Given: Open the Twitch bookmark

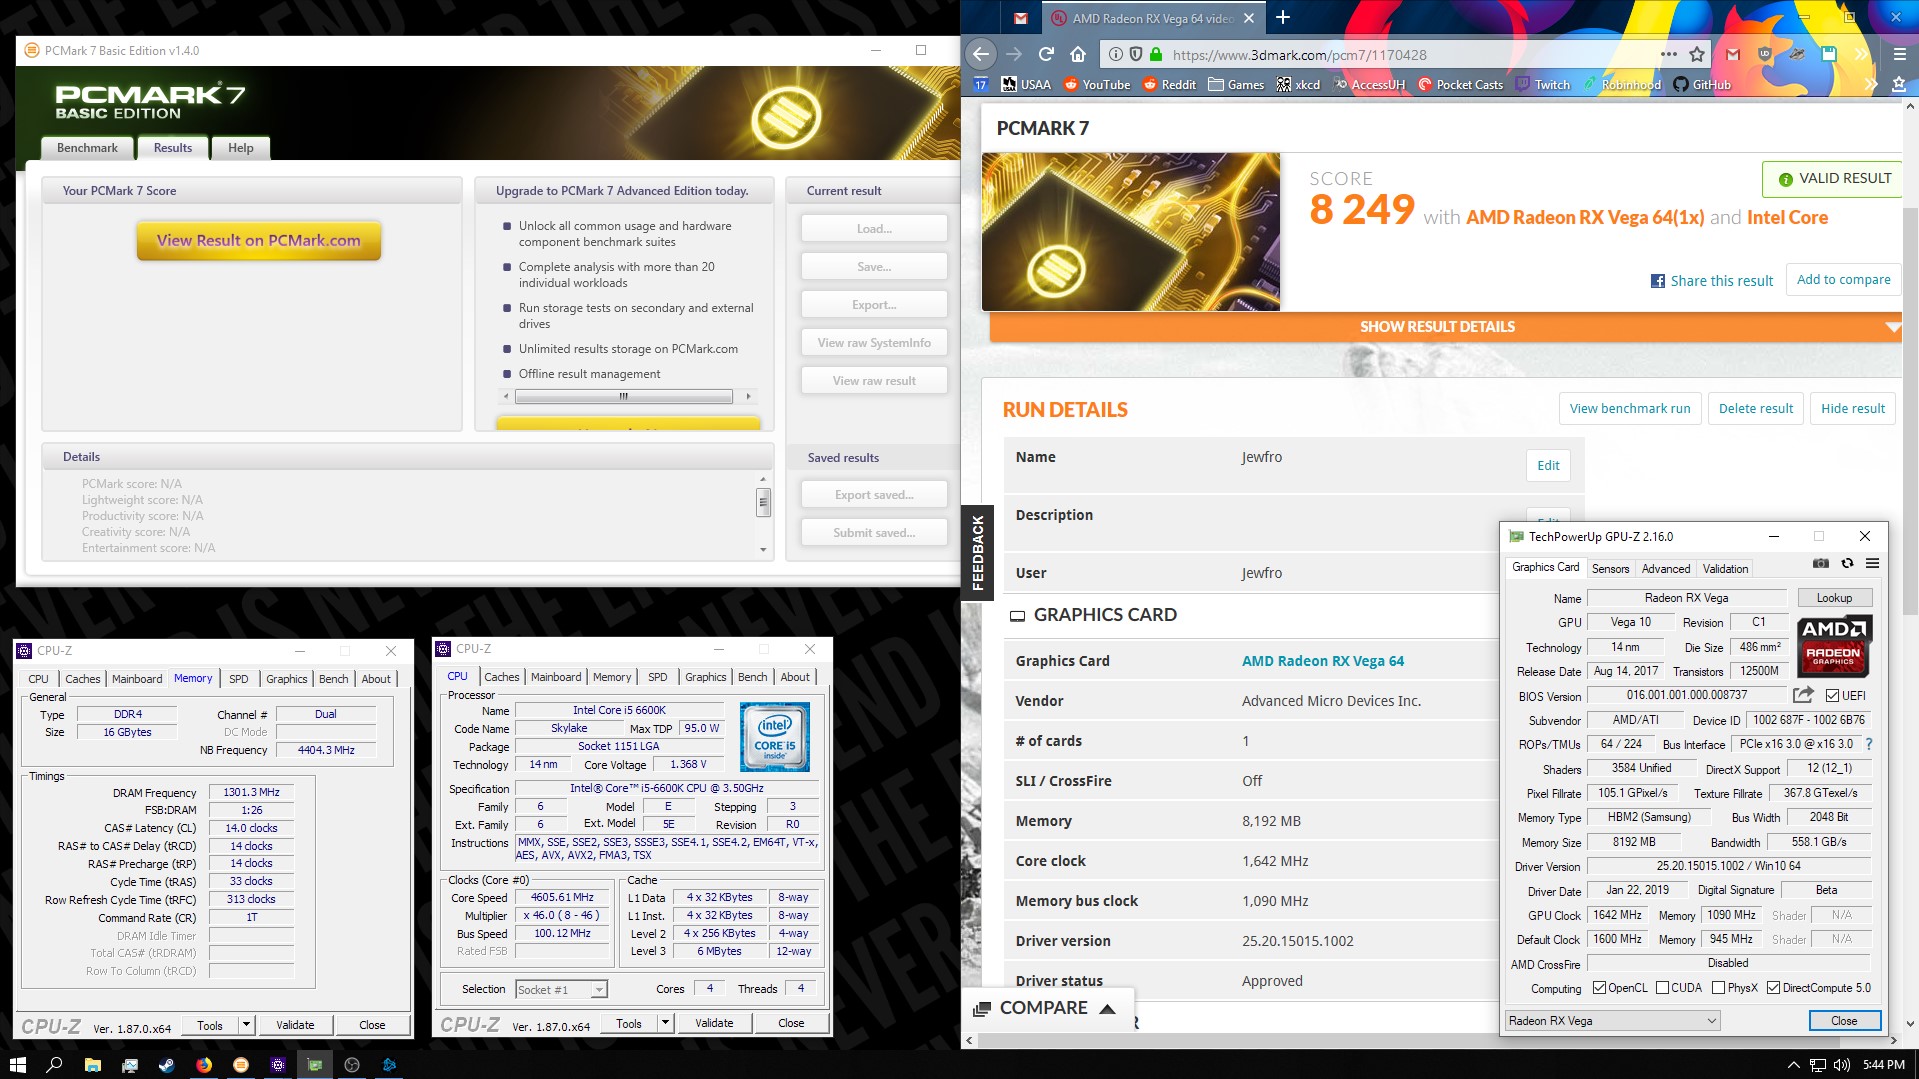Looking at the screenshot, I should 1543,85.
